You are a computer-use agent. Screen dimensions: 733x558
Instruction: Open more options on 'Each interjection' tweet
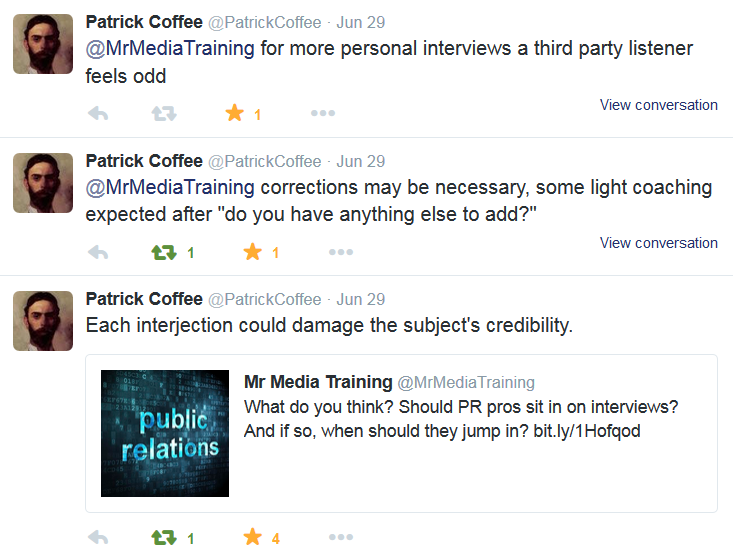pos(341,537)
